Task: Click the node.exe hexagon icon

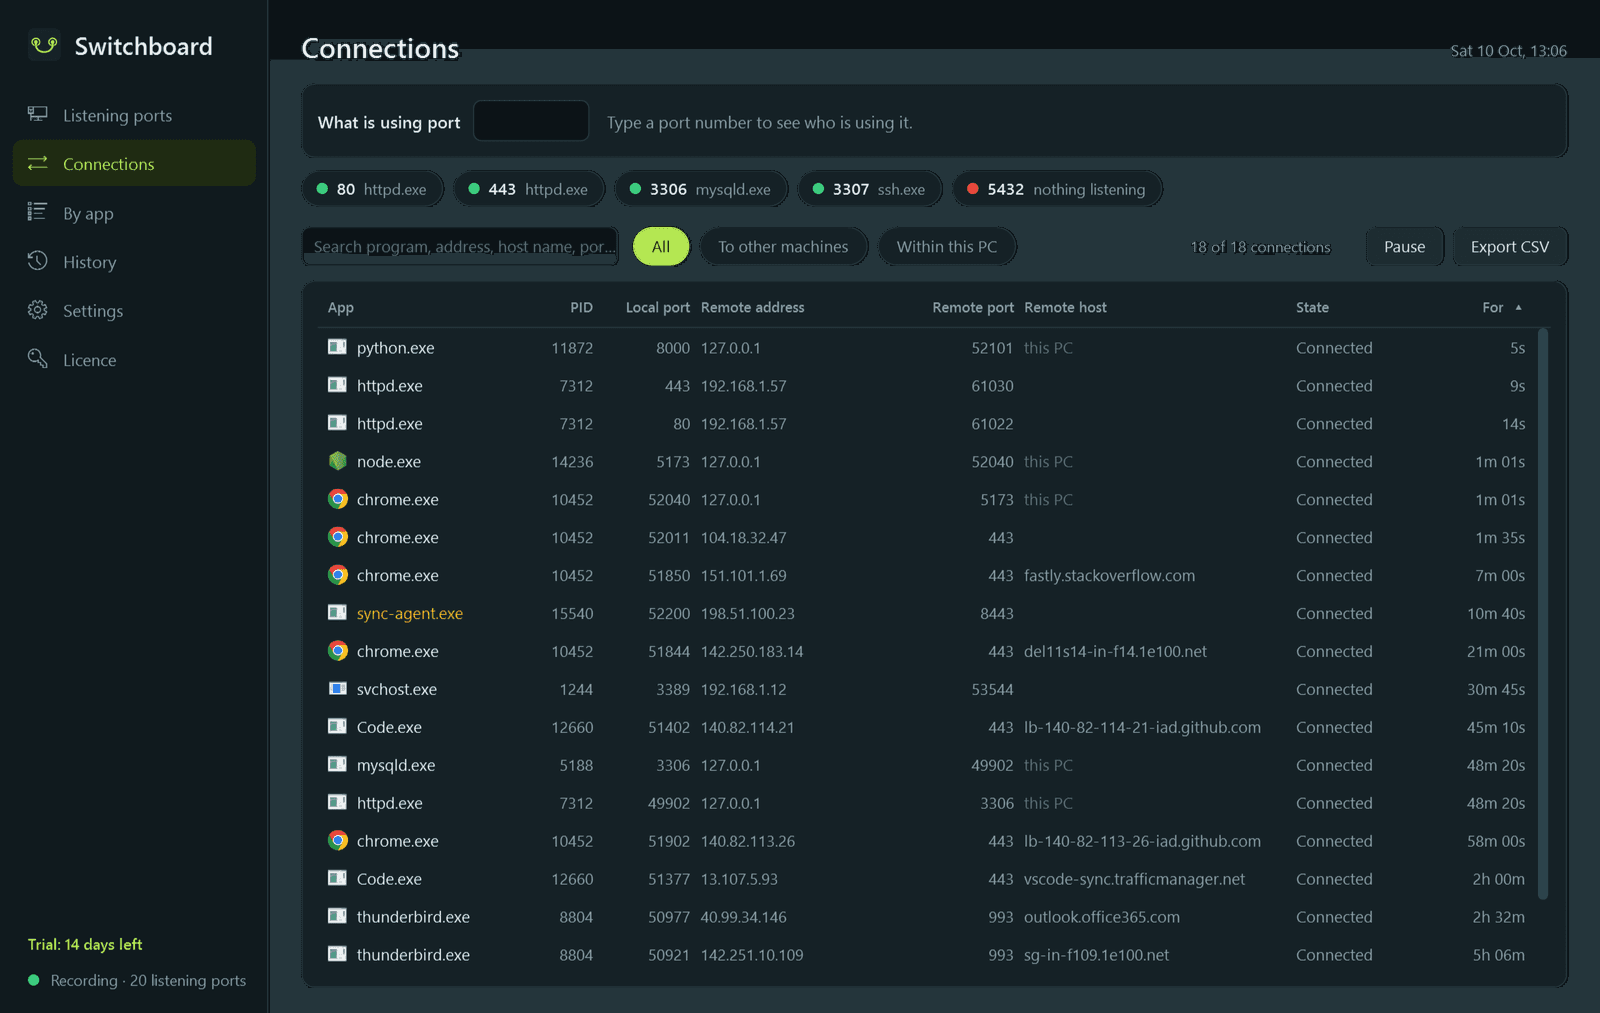Action: [x=337, y=461]
